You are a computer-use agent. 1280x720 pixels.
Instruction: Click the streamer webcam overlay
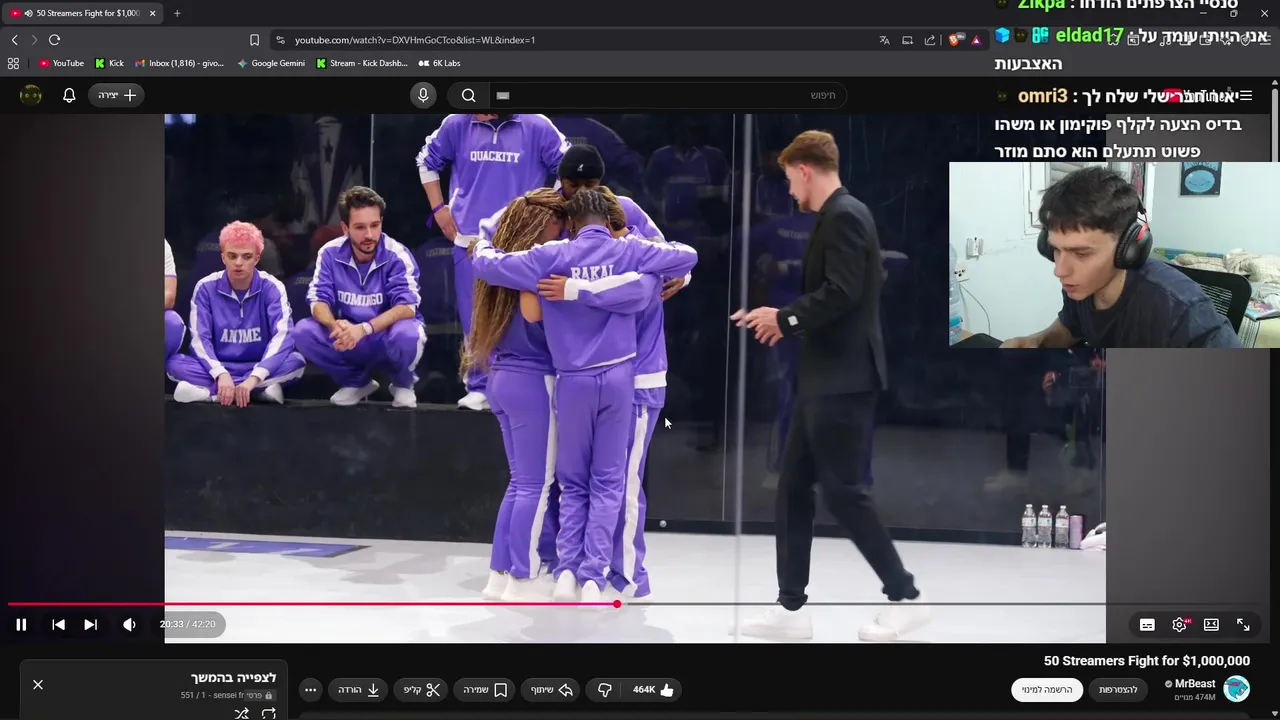[x=1114, y=254]
